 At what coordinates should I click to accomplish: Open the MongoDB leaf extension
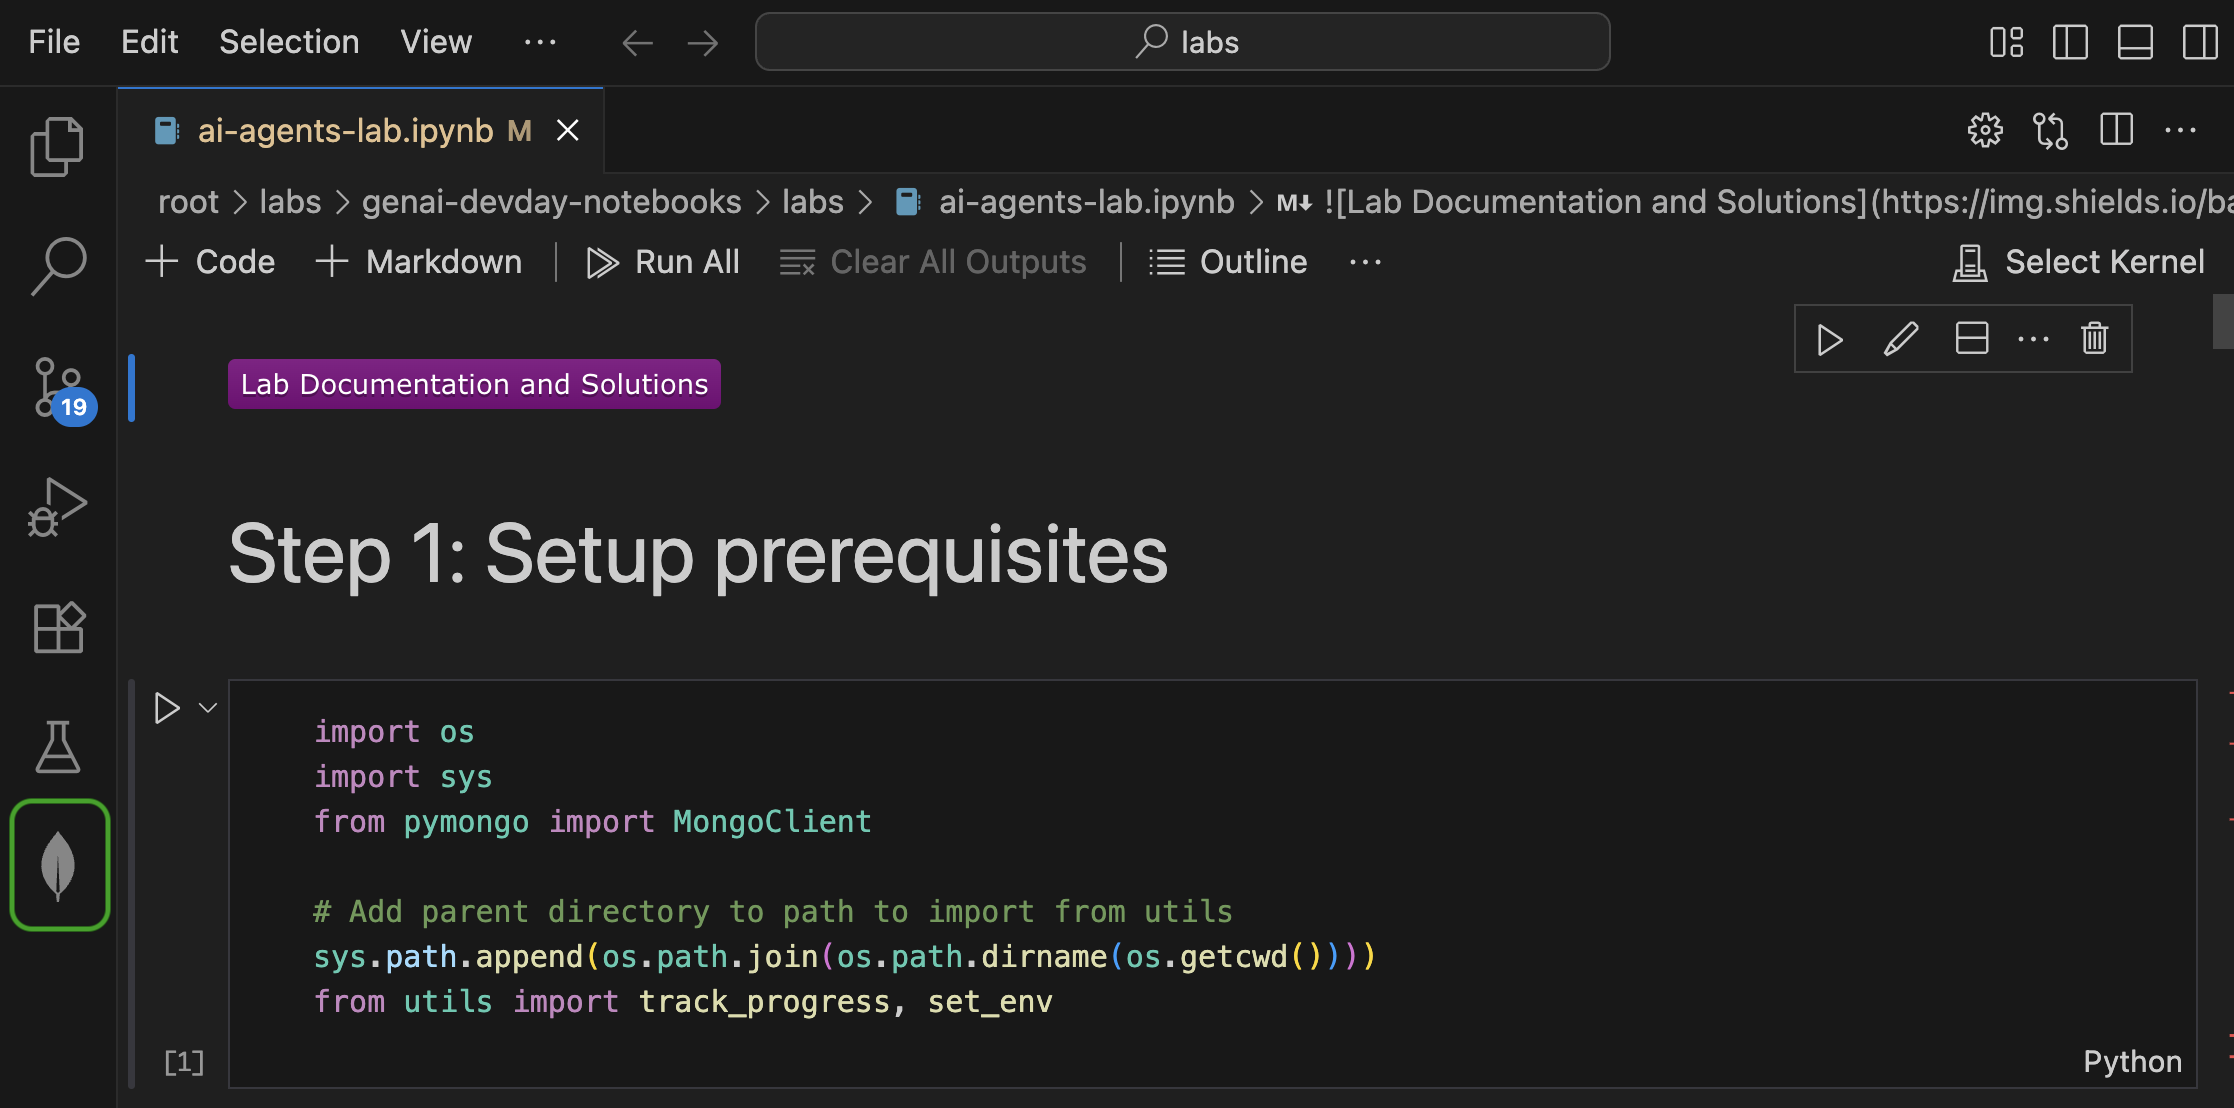pos(59,865)
